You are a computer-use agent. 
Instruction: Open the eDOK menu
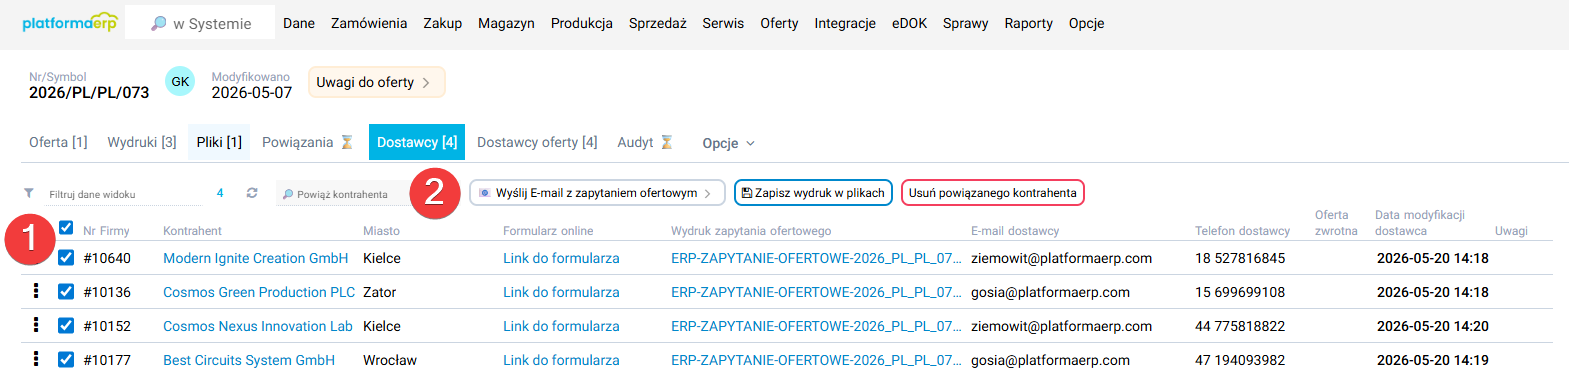point(910,23)
